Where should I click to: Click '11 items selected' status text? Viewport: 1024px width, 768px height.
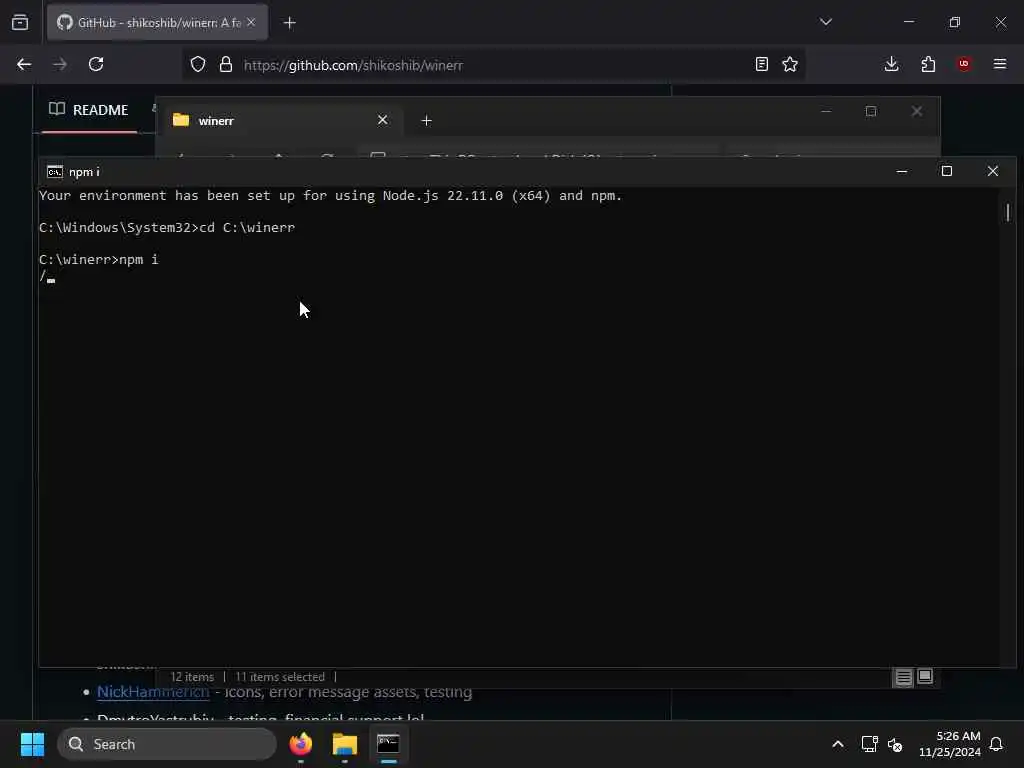(280, 677)
